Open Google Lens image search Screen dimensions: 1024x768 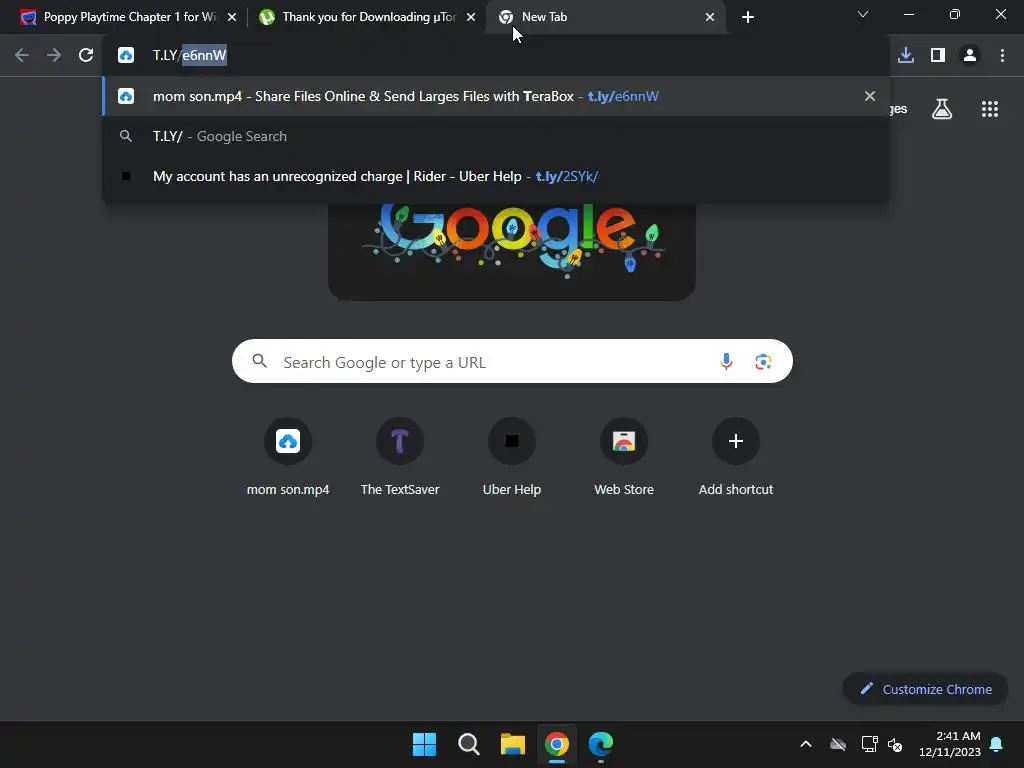pos(763,361)
